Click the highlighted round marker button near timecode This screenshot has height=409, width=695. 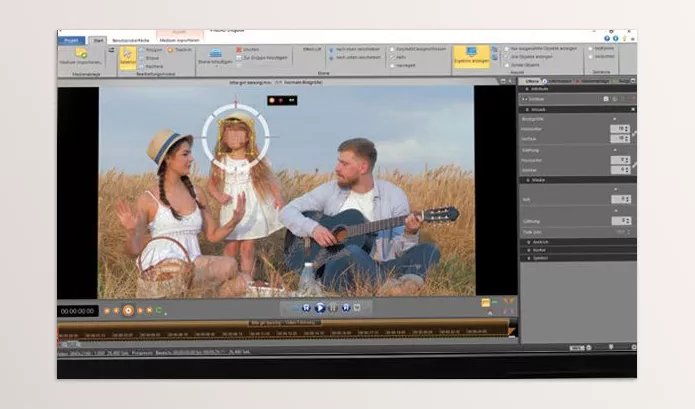pyautogui.click(x=128, y=311)
